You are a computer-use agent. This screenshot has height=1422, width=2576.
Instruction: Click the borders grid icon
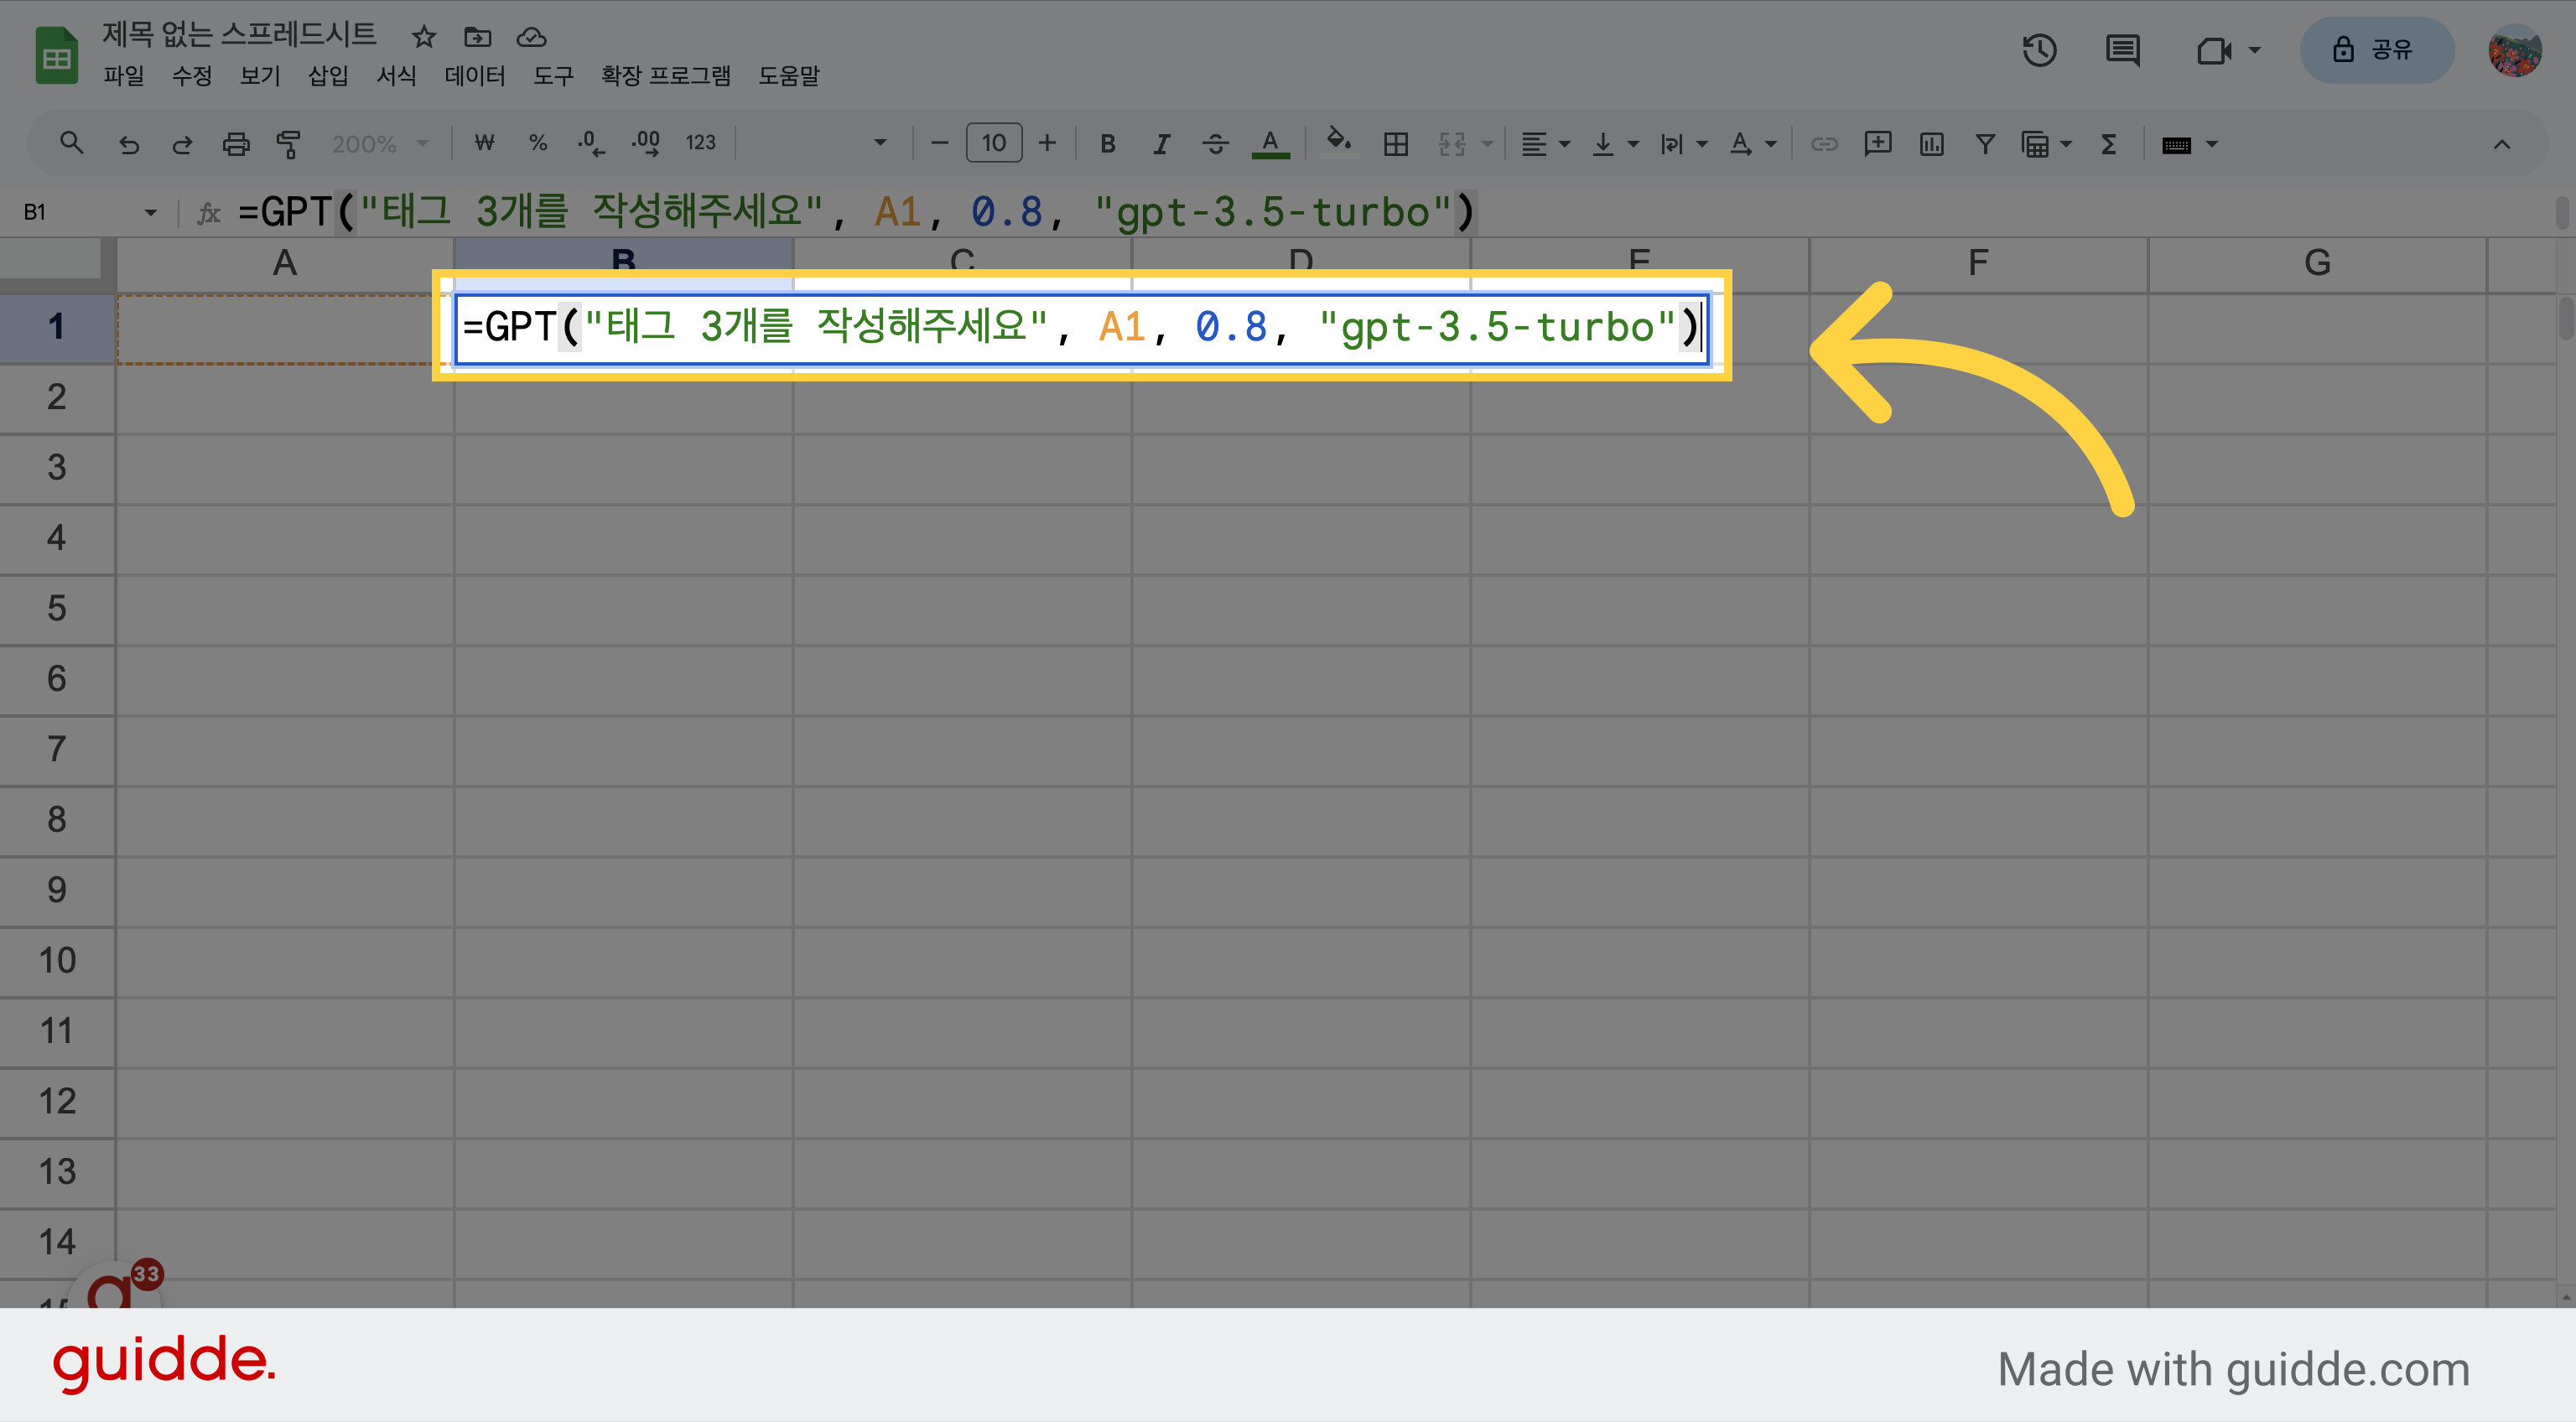pos(1396,144)
